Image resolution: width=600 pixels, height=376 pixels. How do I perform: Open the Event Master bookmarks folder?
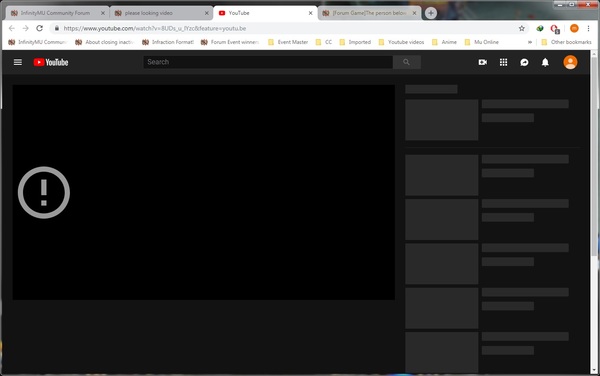pos(288,42)
